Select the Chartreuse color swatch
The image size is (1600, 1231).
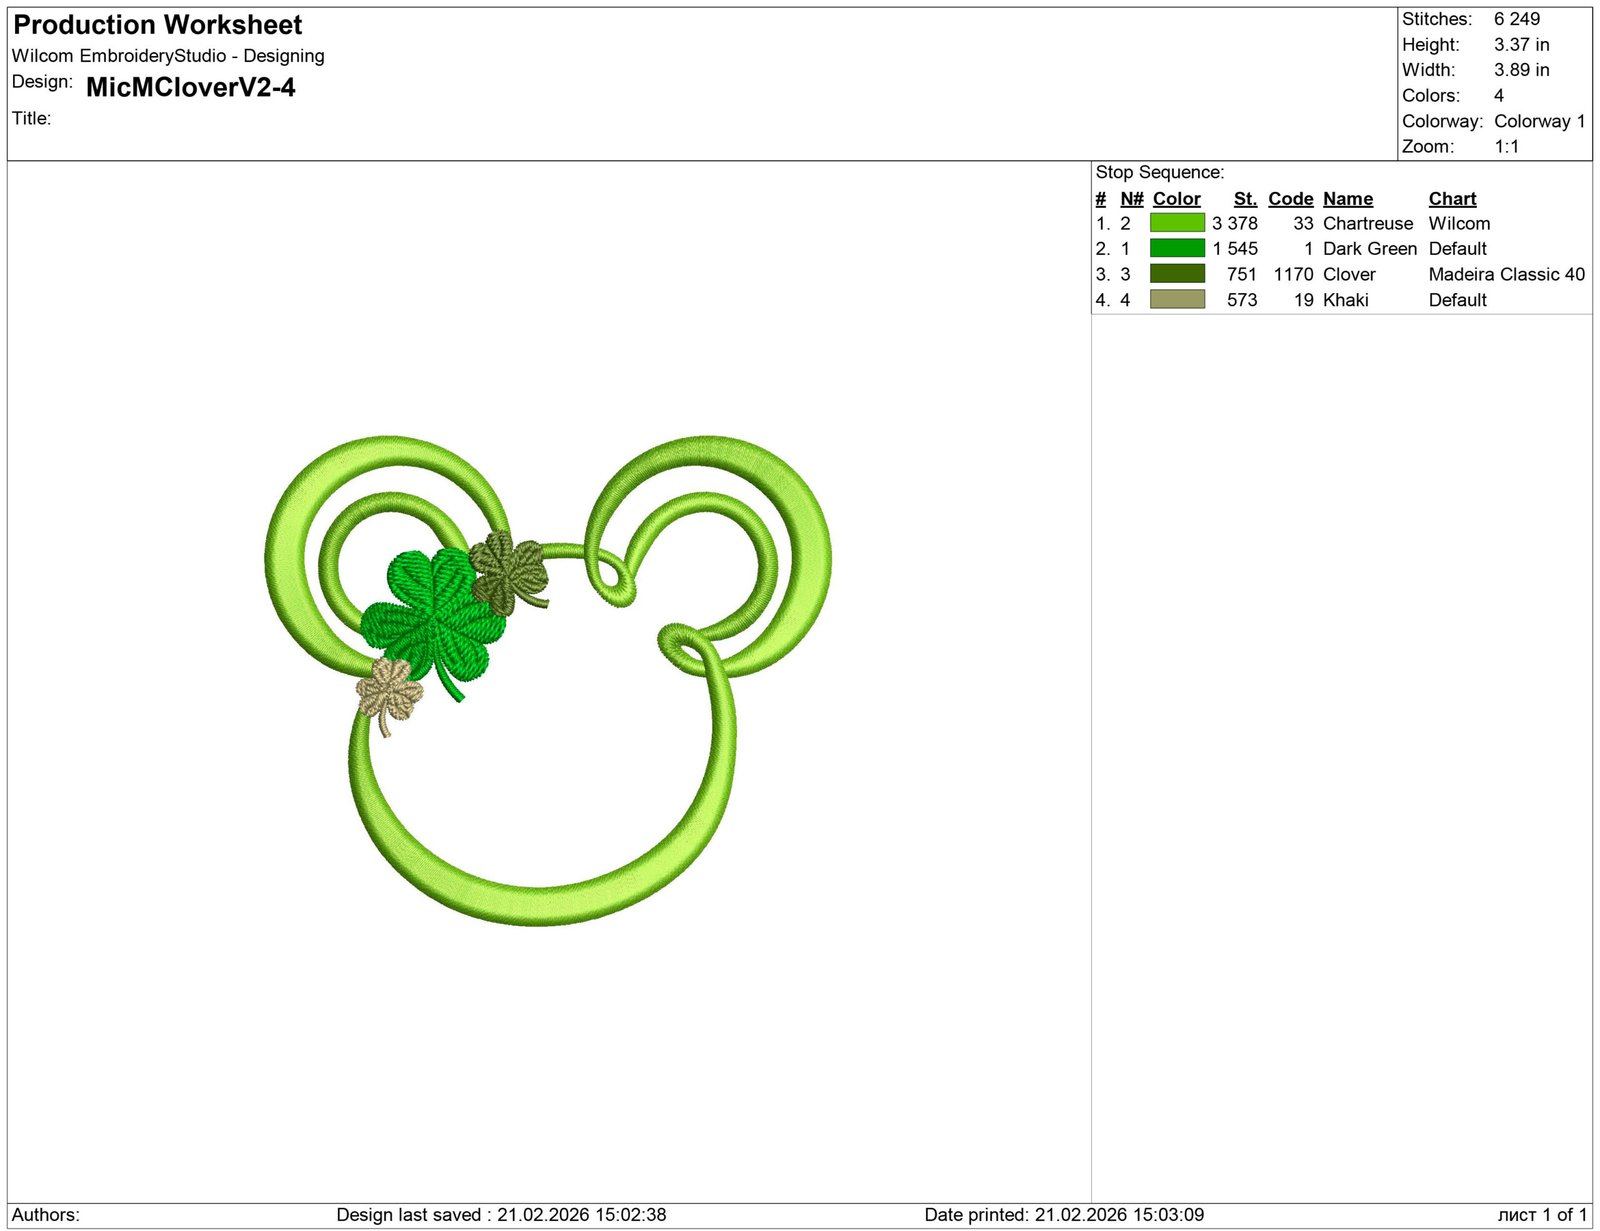click(1176, 224)
